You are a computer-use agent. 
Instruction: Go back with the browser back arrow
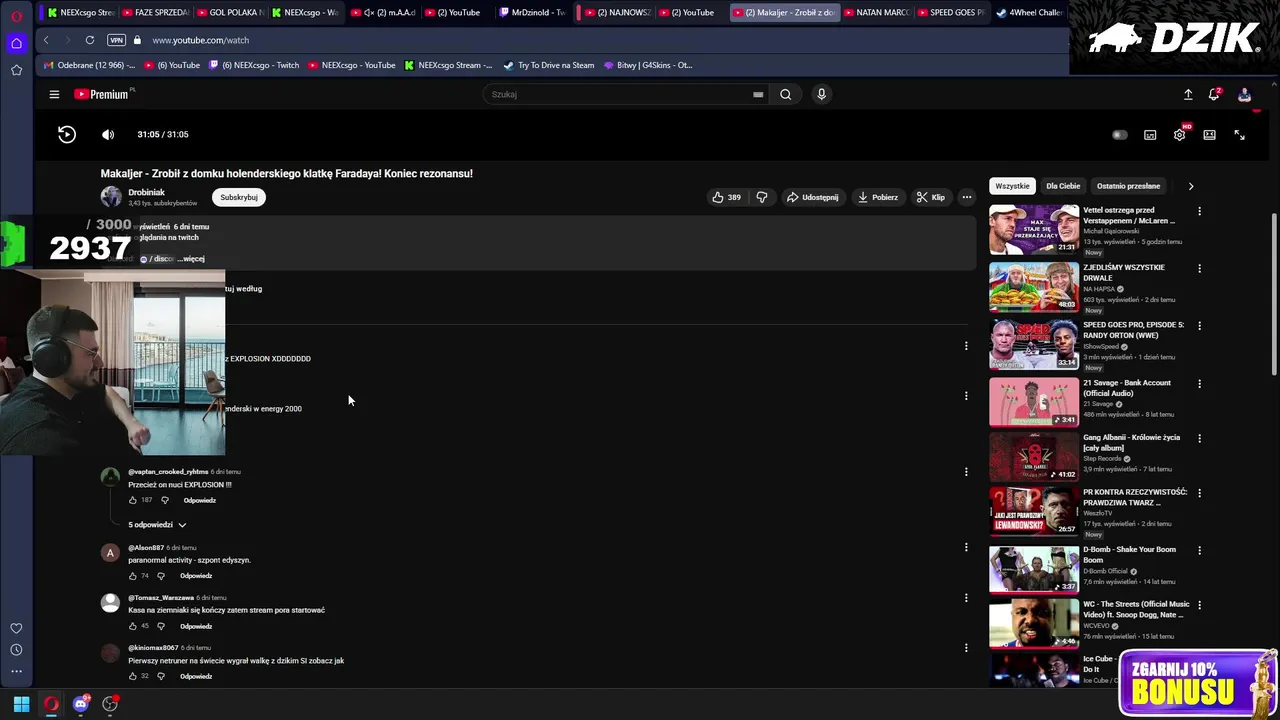pos(46,40)
